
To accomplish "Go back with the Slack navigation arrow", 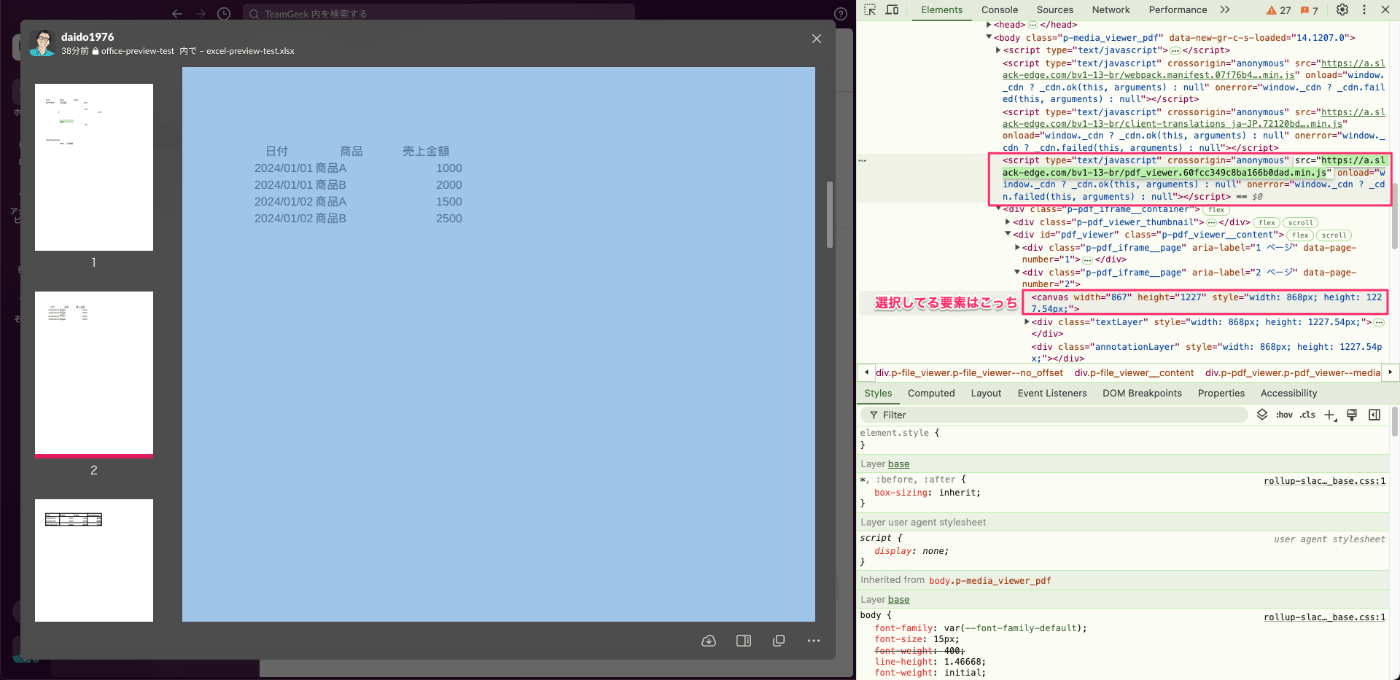I will click(x=177, y=14).
